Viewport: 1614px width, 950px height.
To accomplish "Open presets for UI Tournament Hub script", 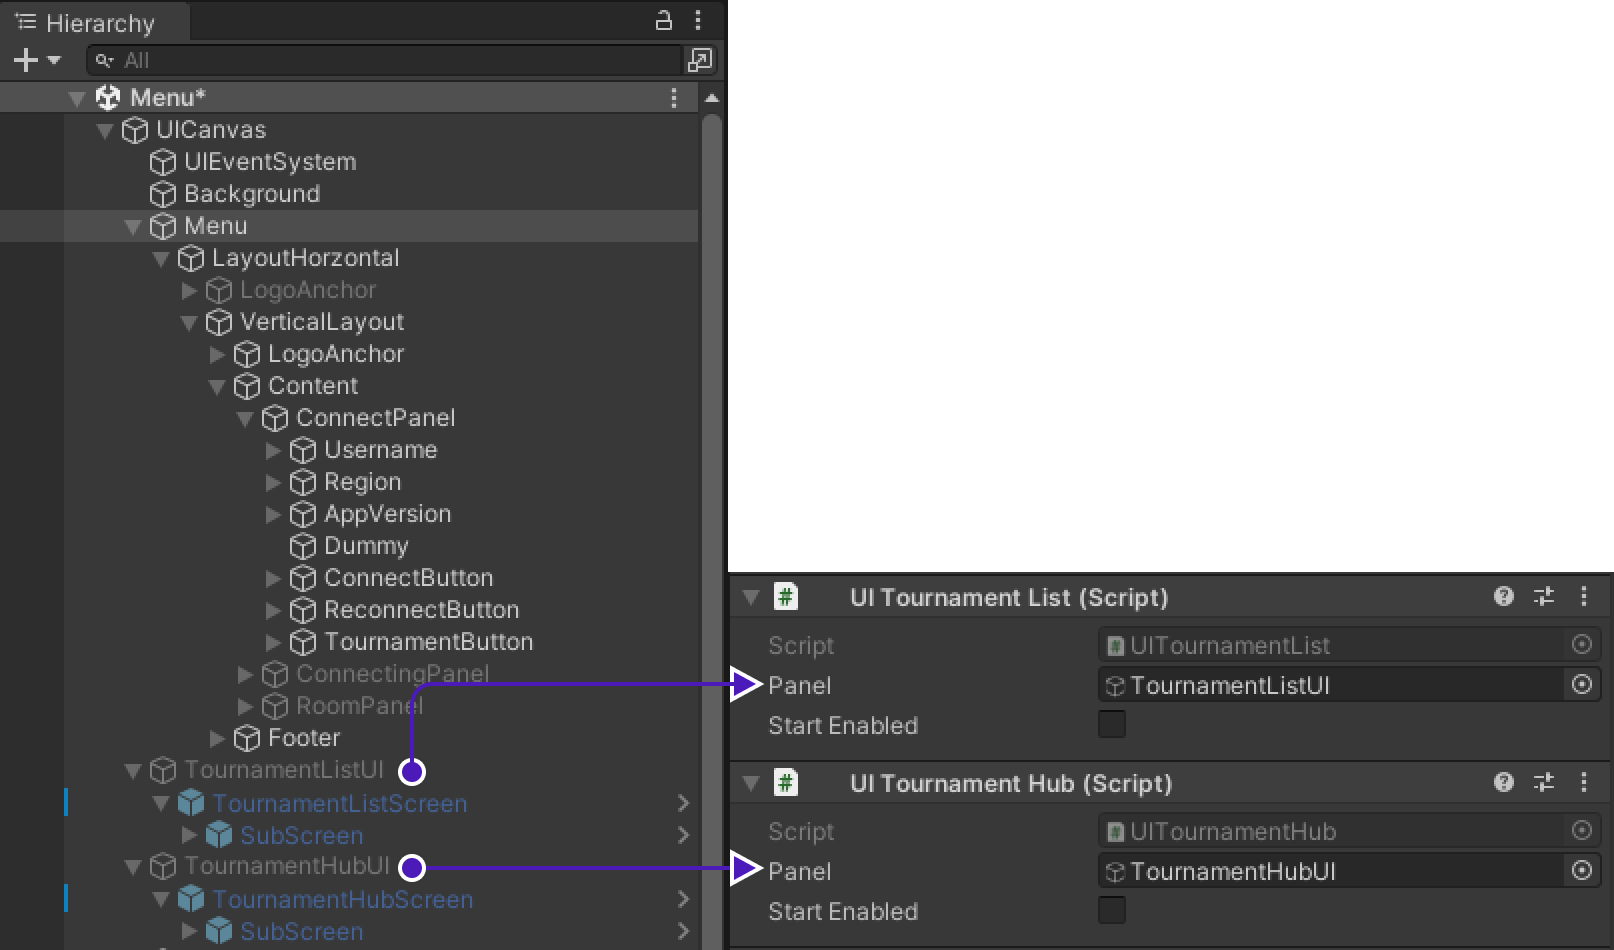I will point(1544,783).
